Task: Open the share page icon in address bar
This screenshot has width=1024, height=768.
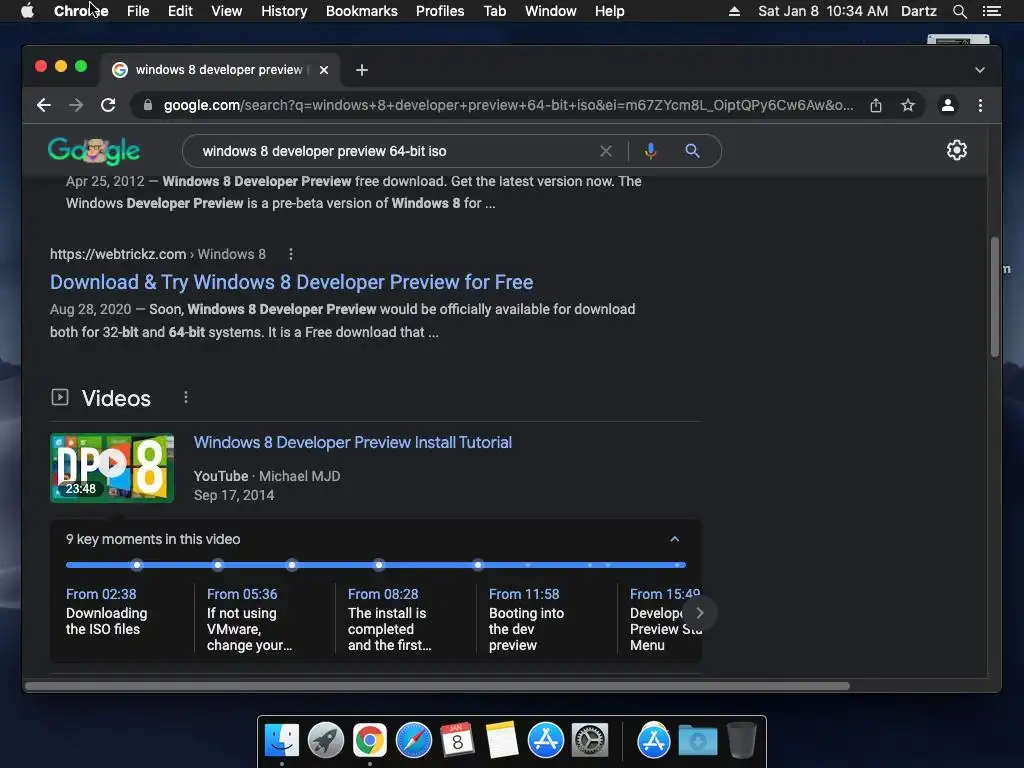Action: [876, 105]
